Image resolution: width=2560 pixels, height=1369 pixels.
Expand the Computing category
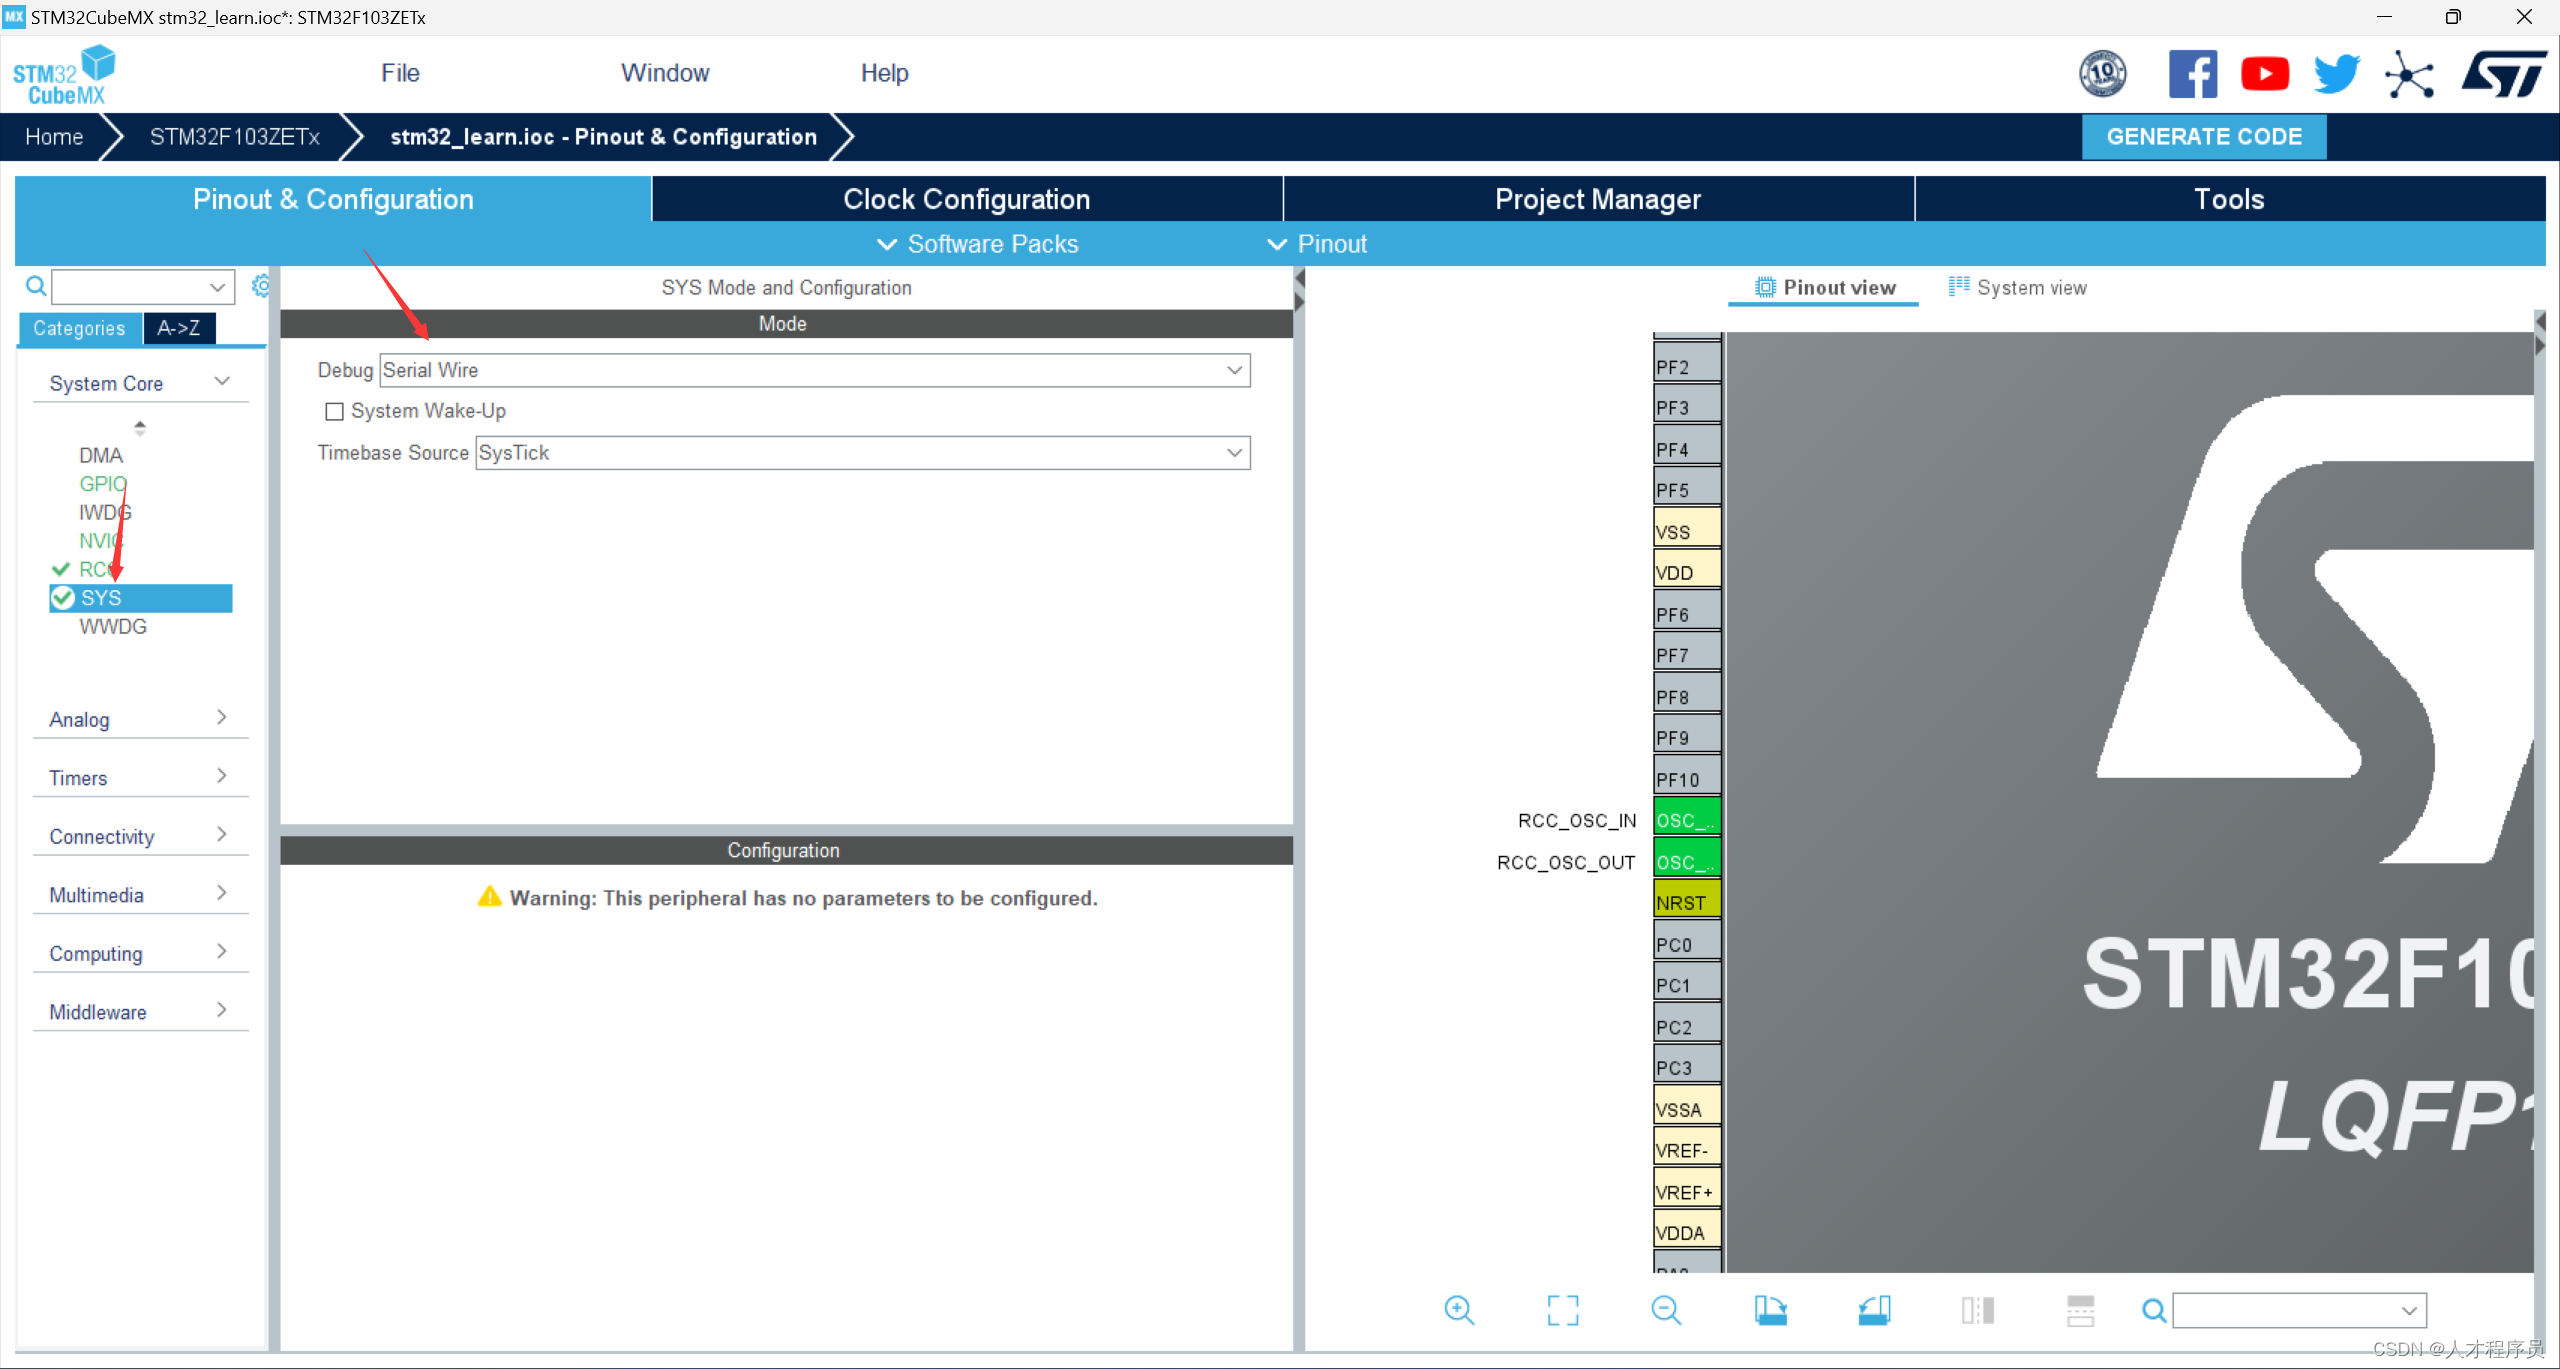click(x=140, y=953)
